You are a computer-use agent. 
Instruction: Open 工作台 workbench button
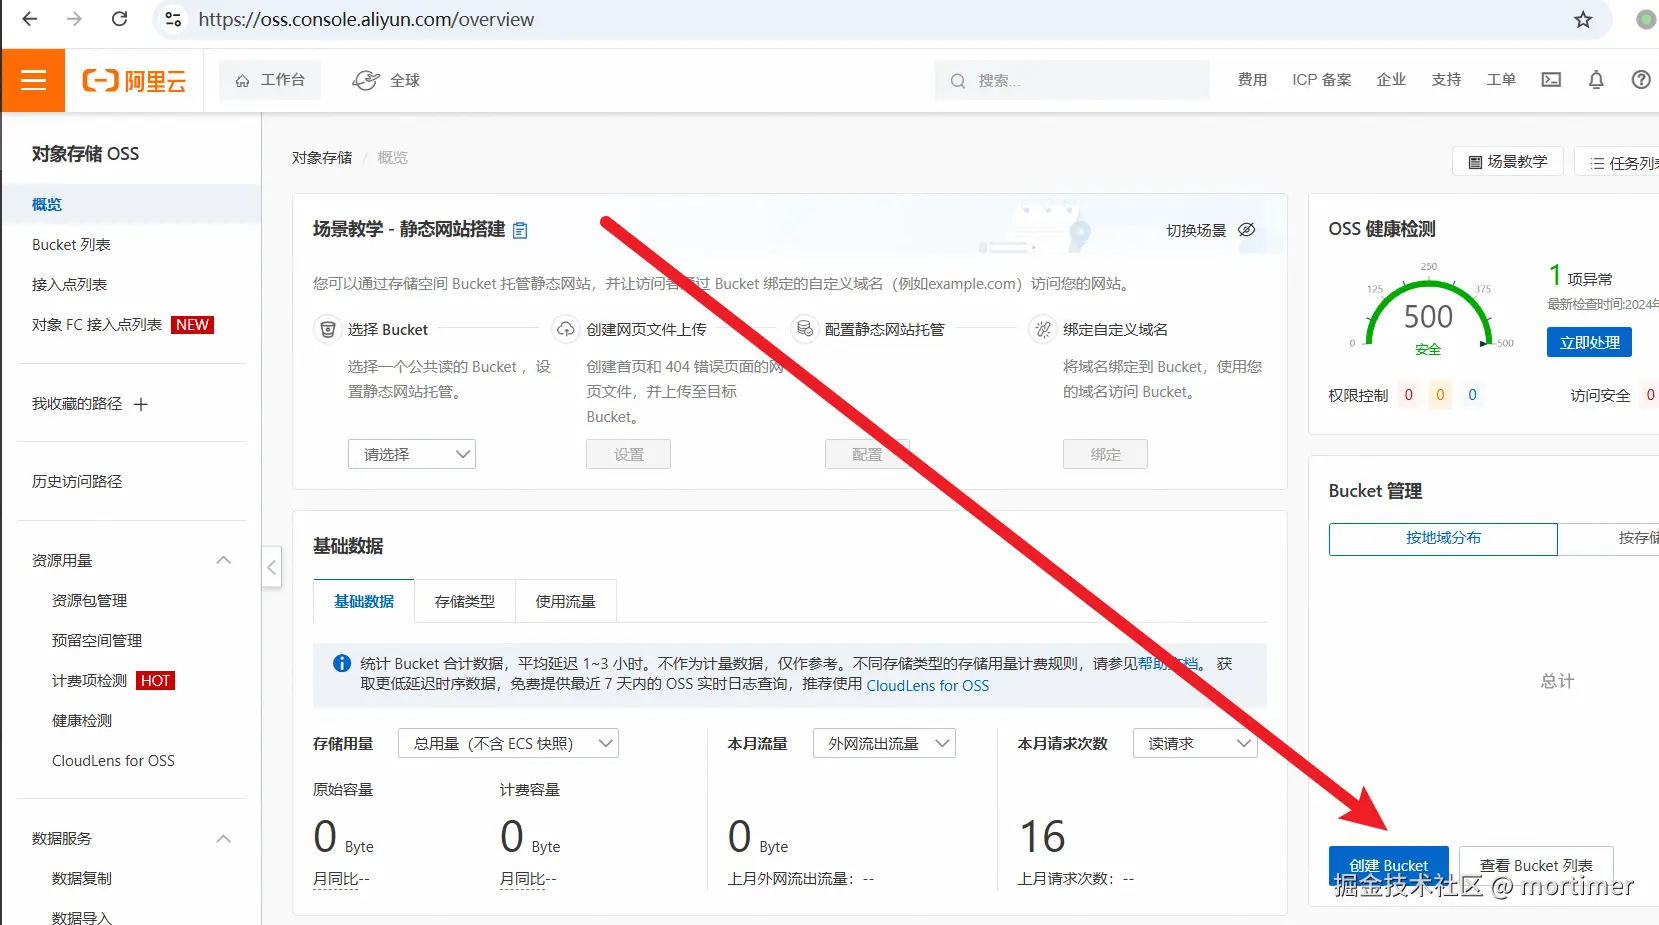pyautogui.click(x=270, y=80)
